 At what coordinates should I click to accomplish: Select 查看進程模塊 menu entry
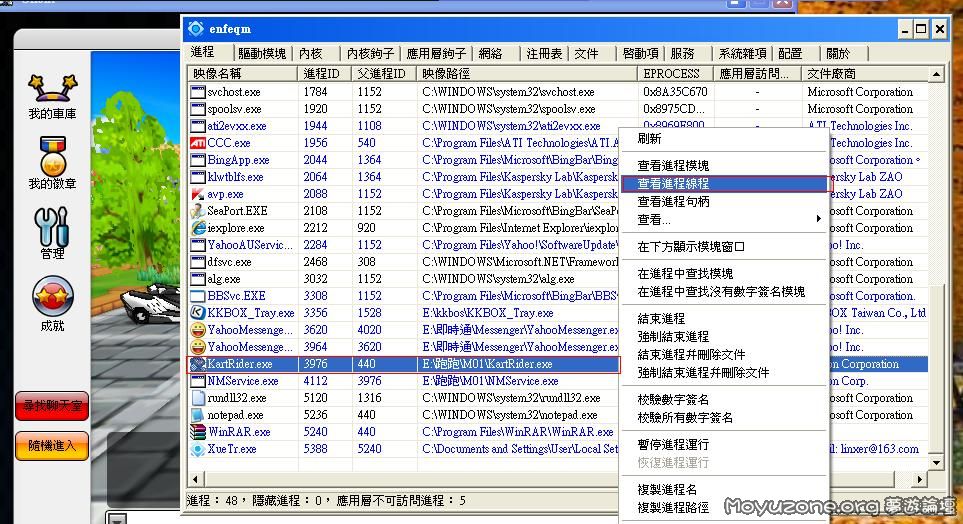724,166
